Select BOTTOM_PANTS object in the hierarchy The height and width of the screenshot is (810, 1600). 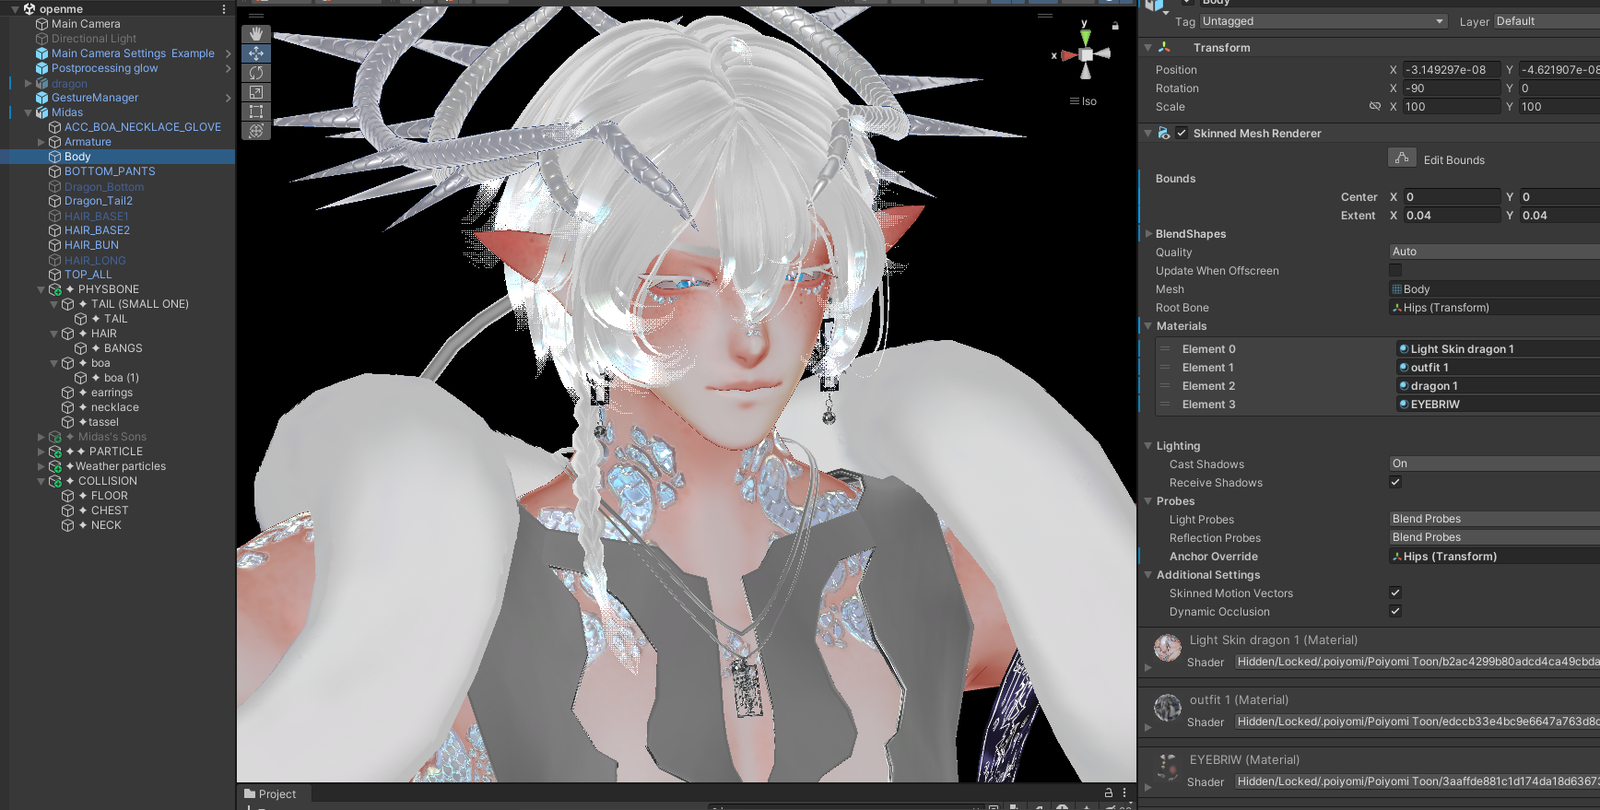109,171
